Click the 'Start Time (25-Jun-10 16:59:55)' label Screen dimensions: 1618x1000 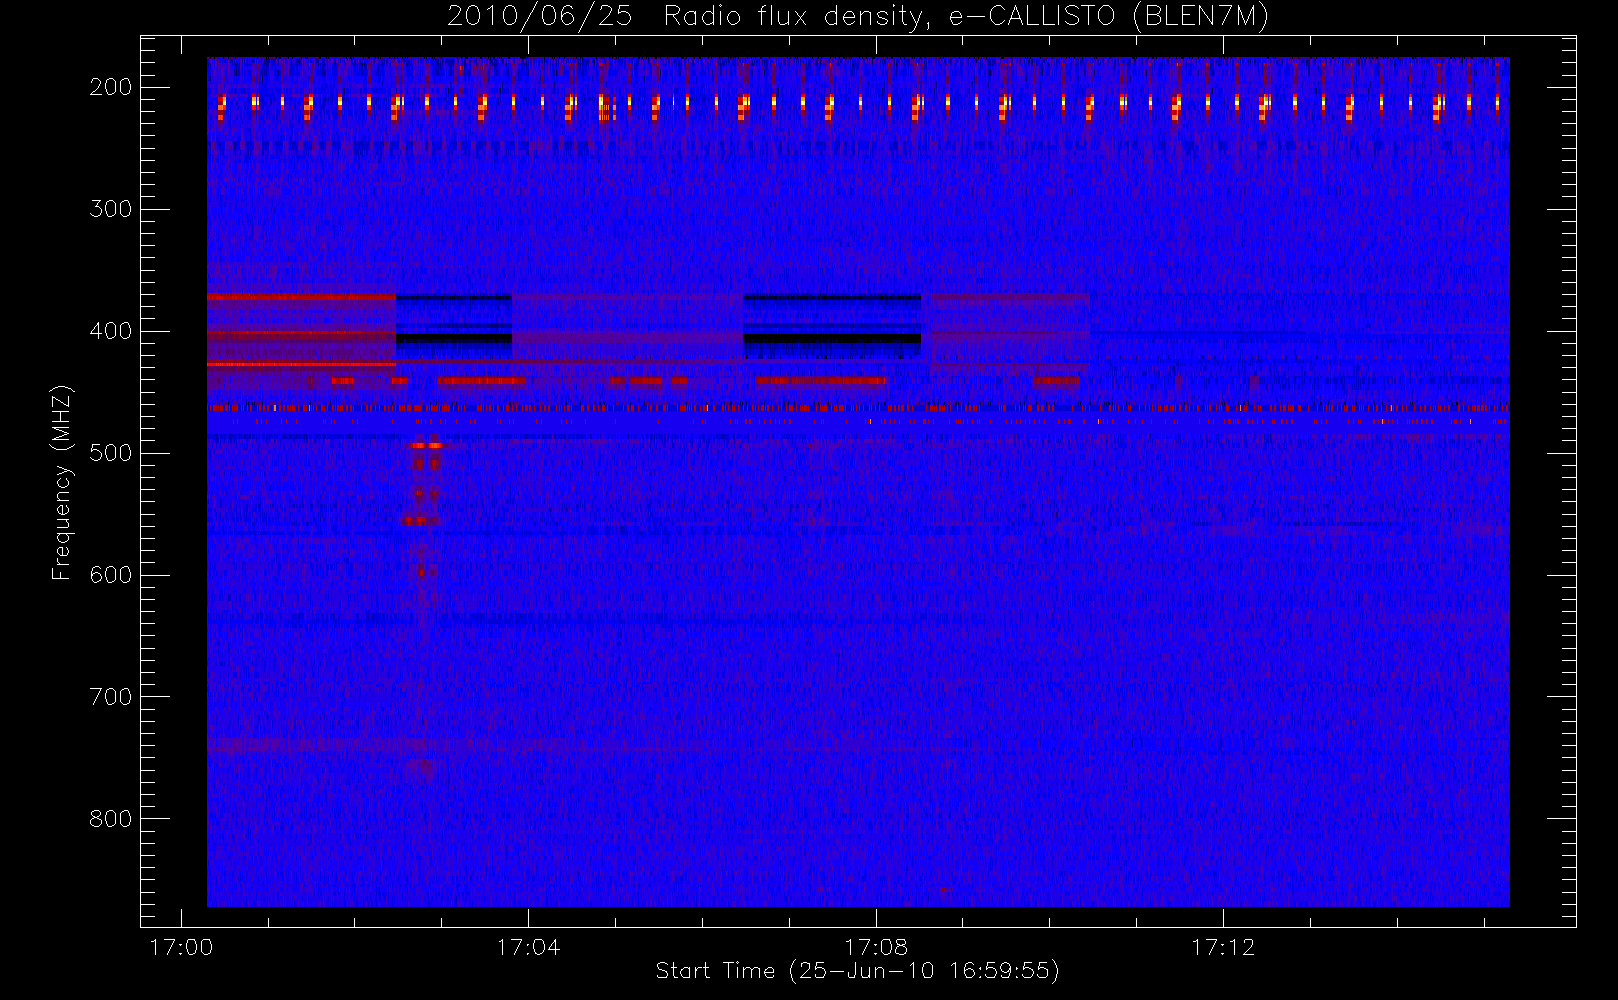click(857, 971)
